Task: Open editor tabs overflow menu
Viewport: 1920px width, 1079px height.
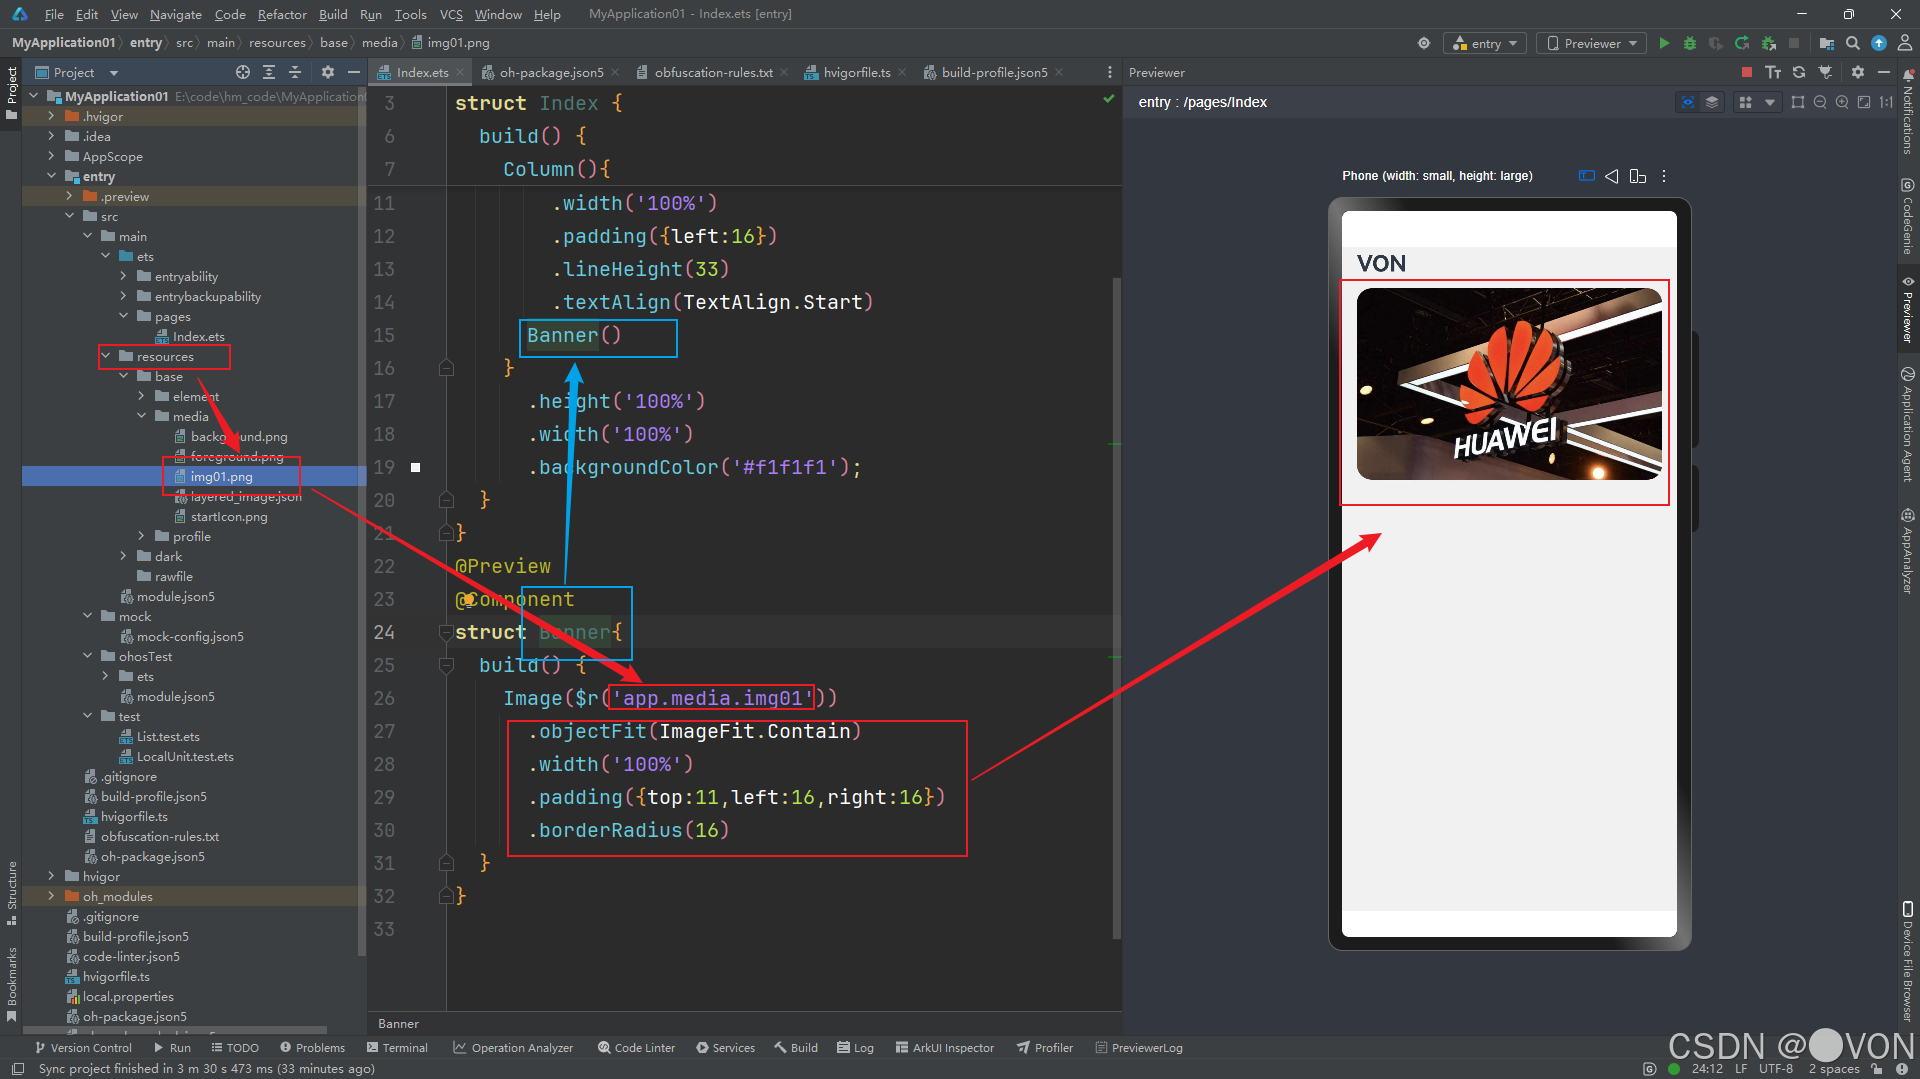Action: tap(1109, 72)
